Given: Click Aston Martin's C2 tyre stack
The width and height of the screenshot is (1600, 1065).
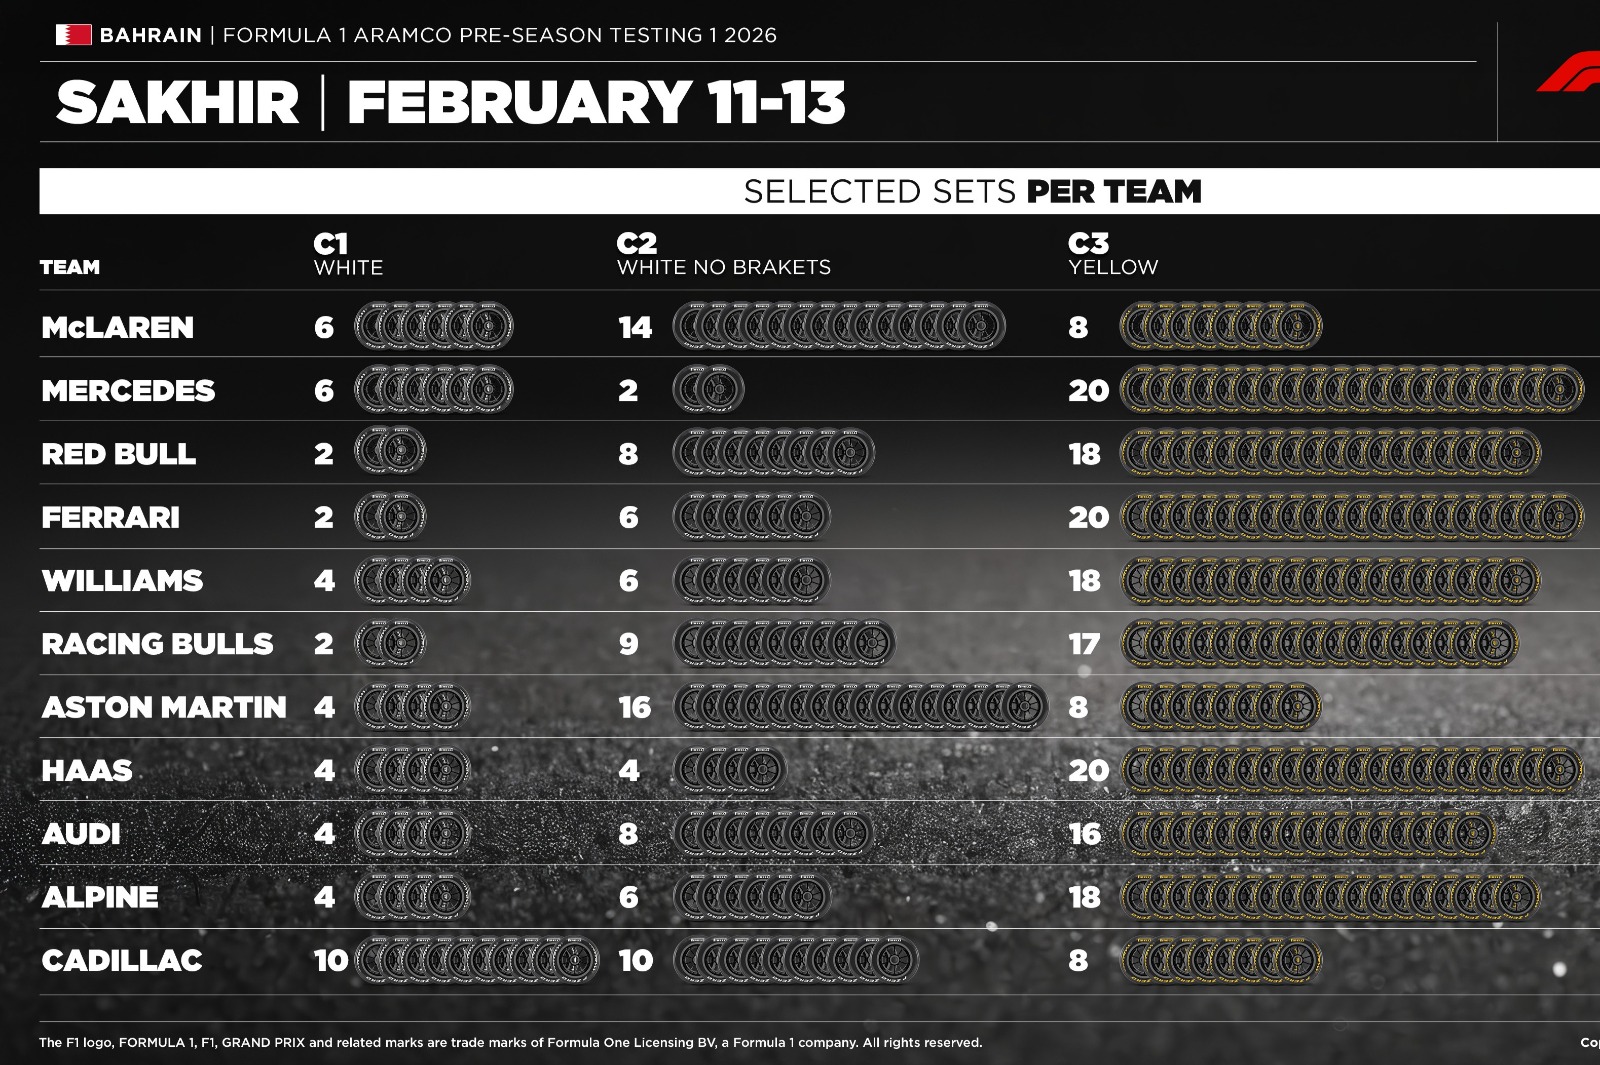Looking at the screenshot, I should coord(861,707).
